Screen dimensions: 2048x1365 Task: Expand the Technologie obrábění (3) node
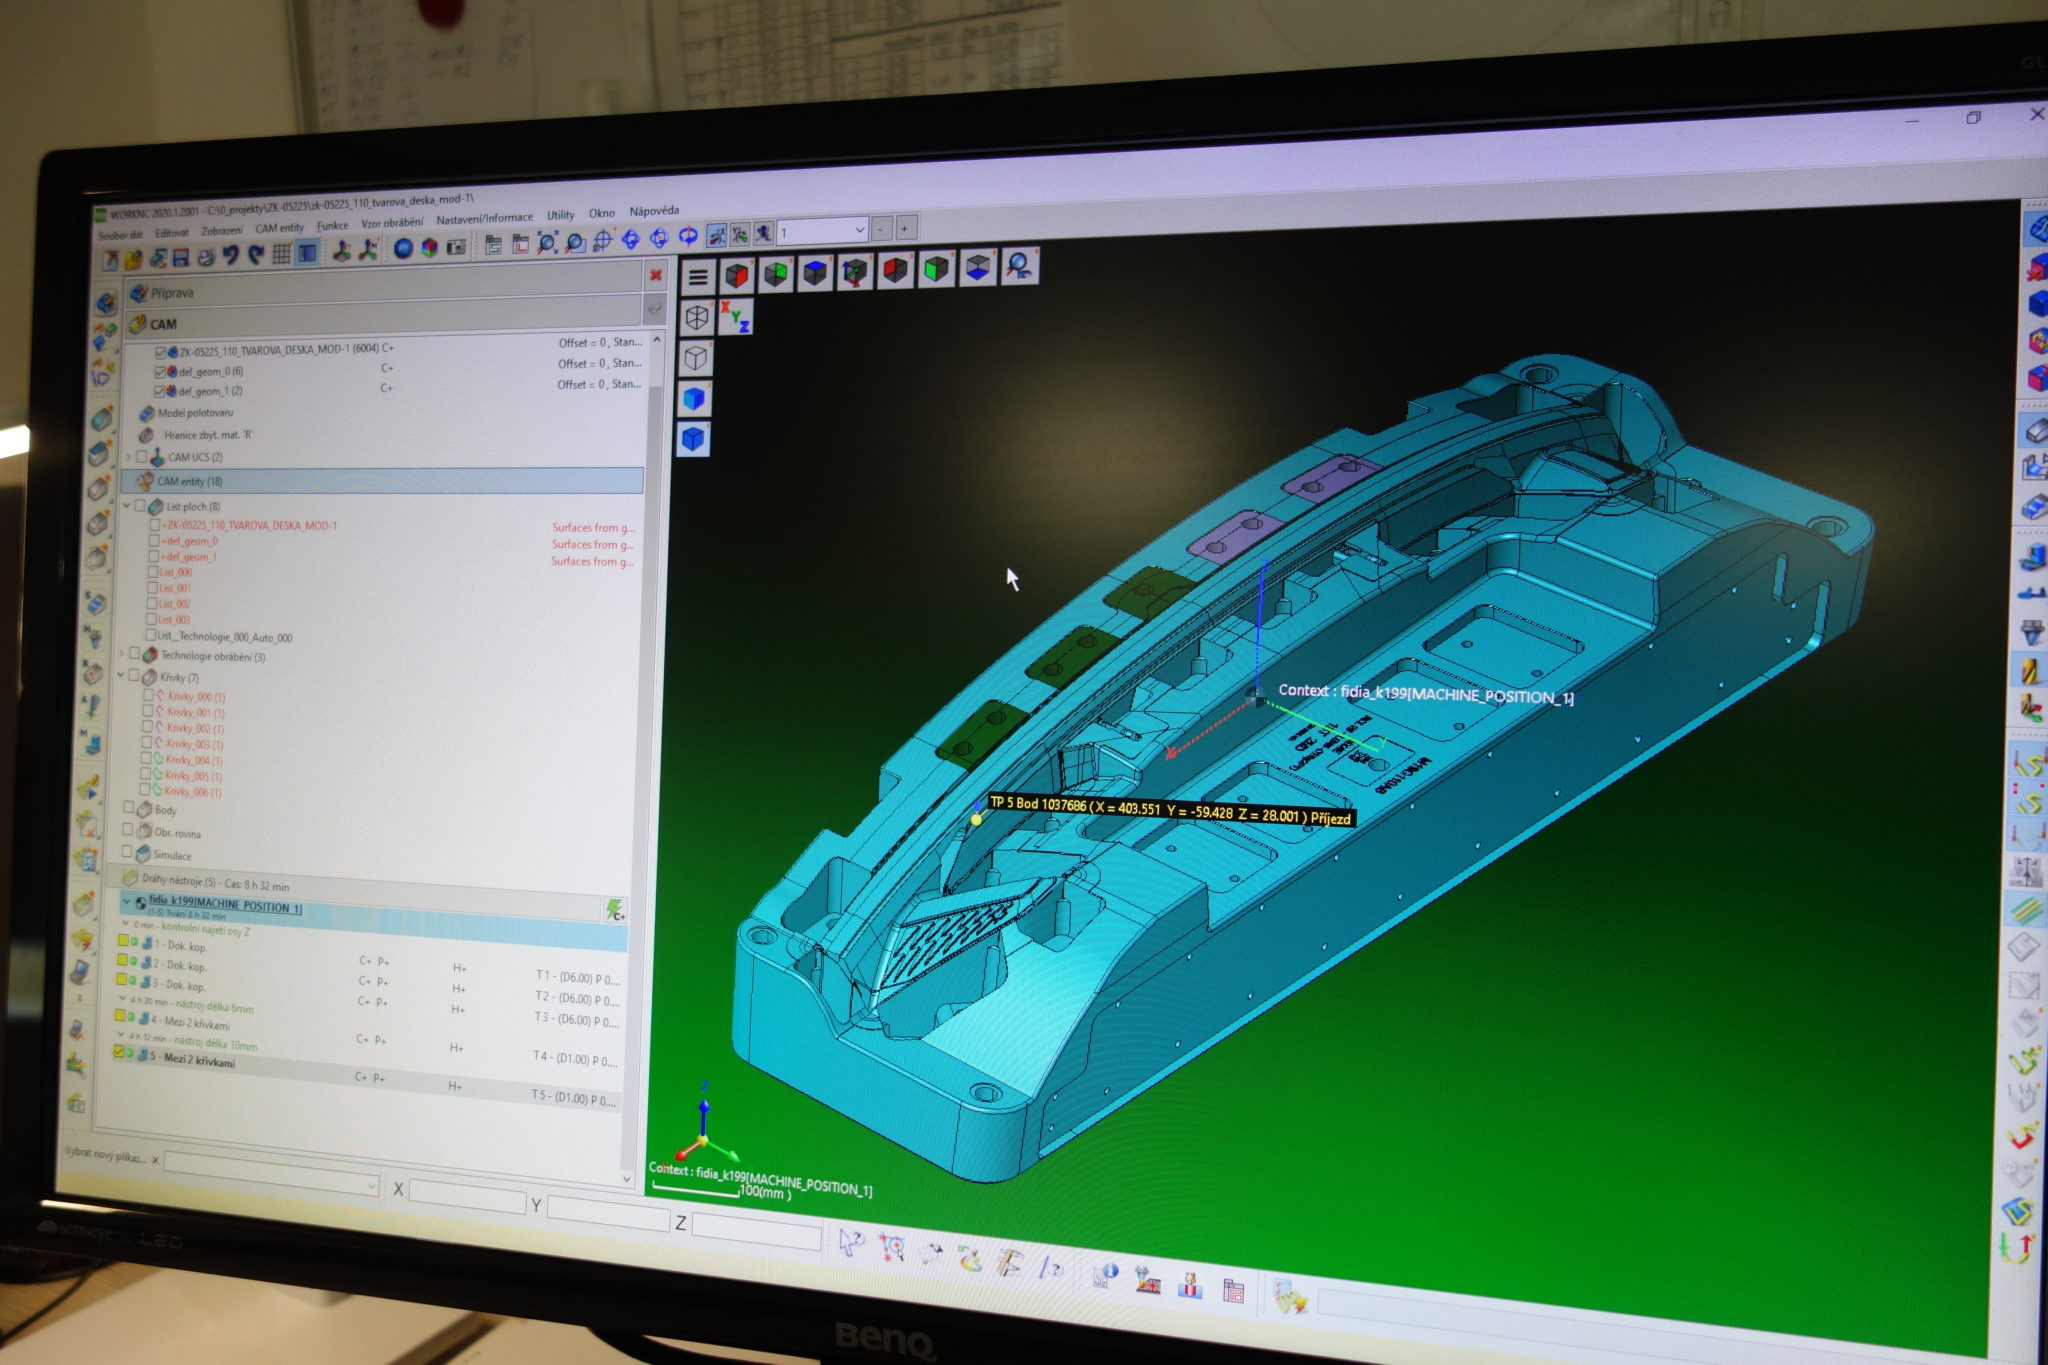(x=123, y=654)
